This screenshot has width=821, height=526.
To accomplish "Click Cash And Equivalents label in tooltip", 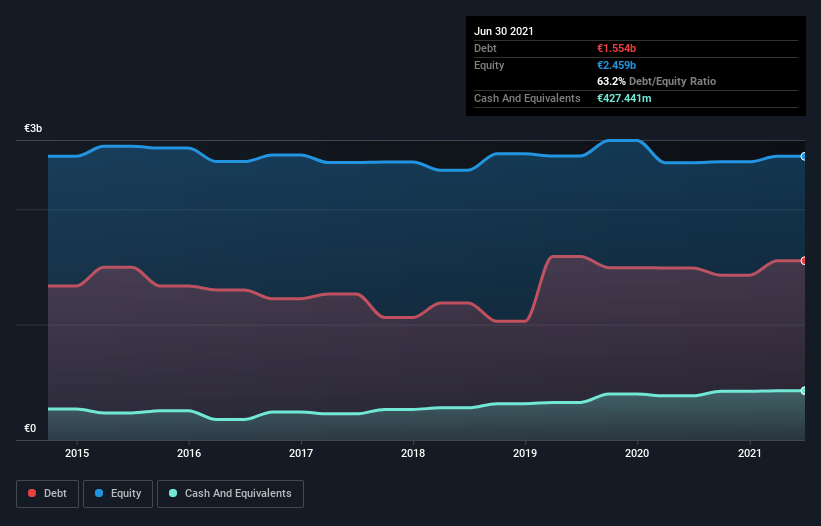I will 527,98.
